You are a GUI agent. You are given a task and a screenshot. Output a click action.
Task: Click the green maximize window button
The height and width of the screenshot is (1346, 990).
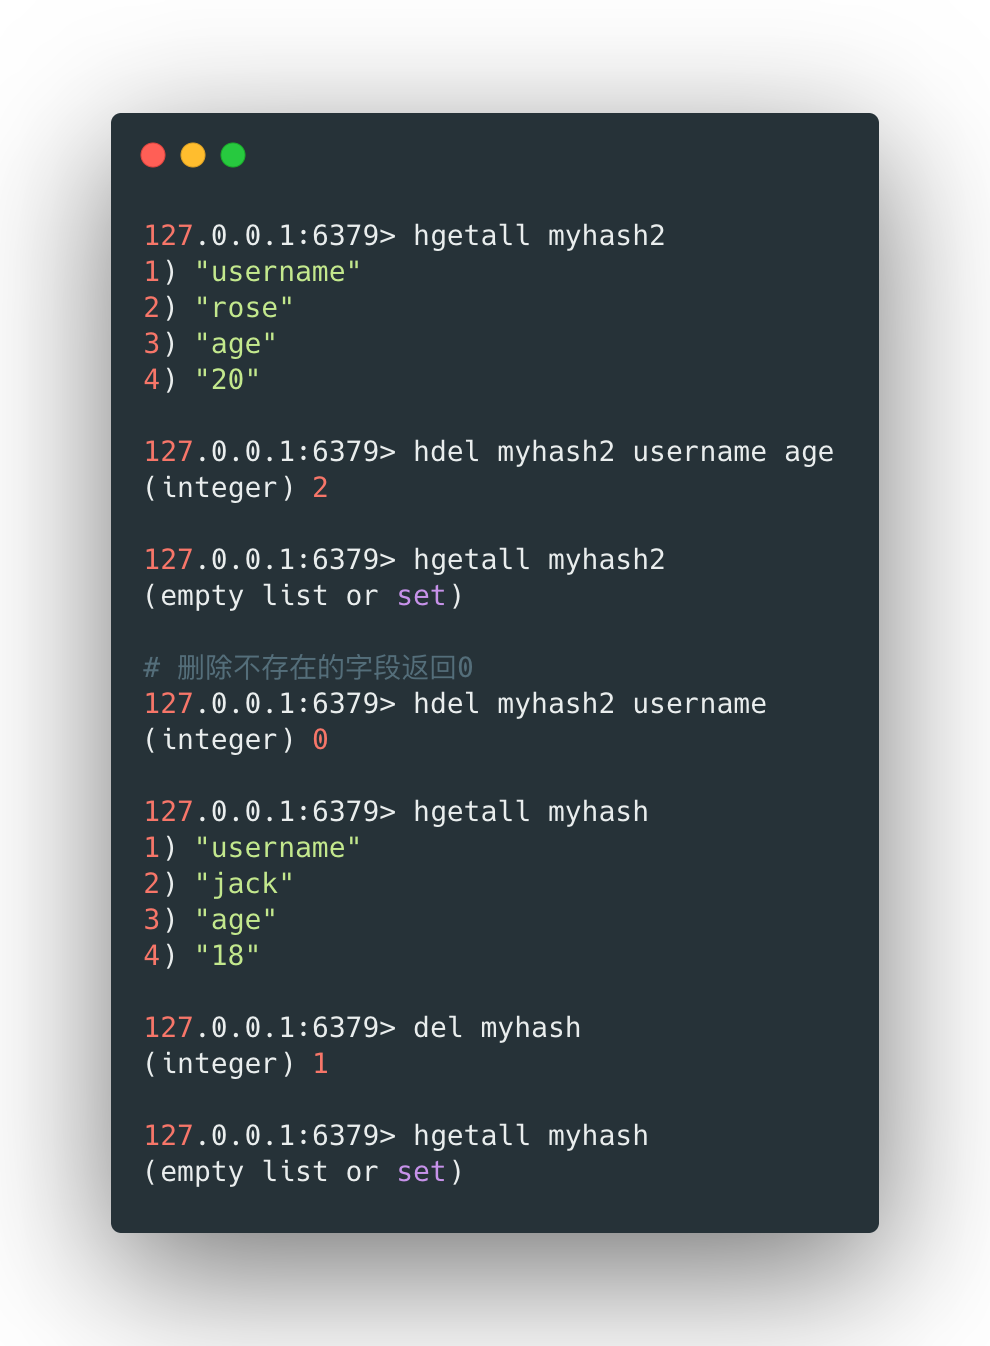tap(233, 155)
